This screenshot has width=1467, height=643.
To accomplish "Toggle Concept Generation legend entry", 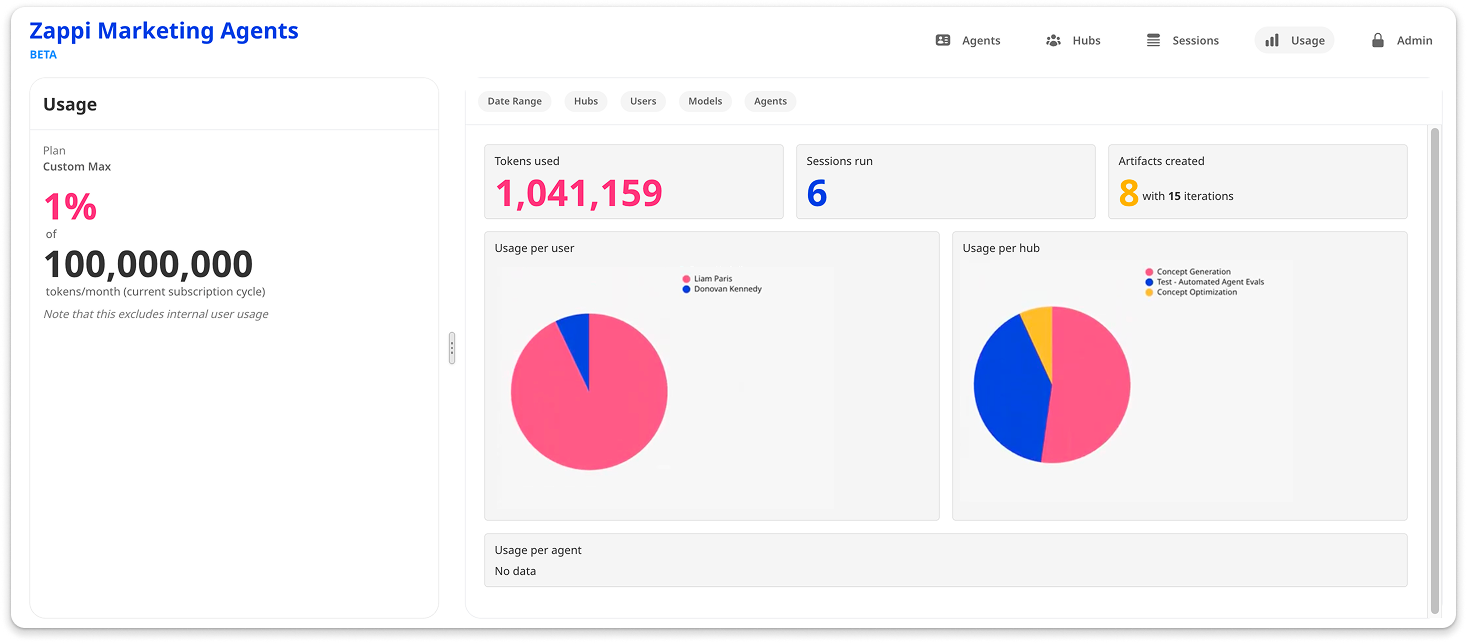I will [1188, 272].
